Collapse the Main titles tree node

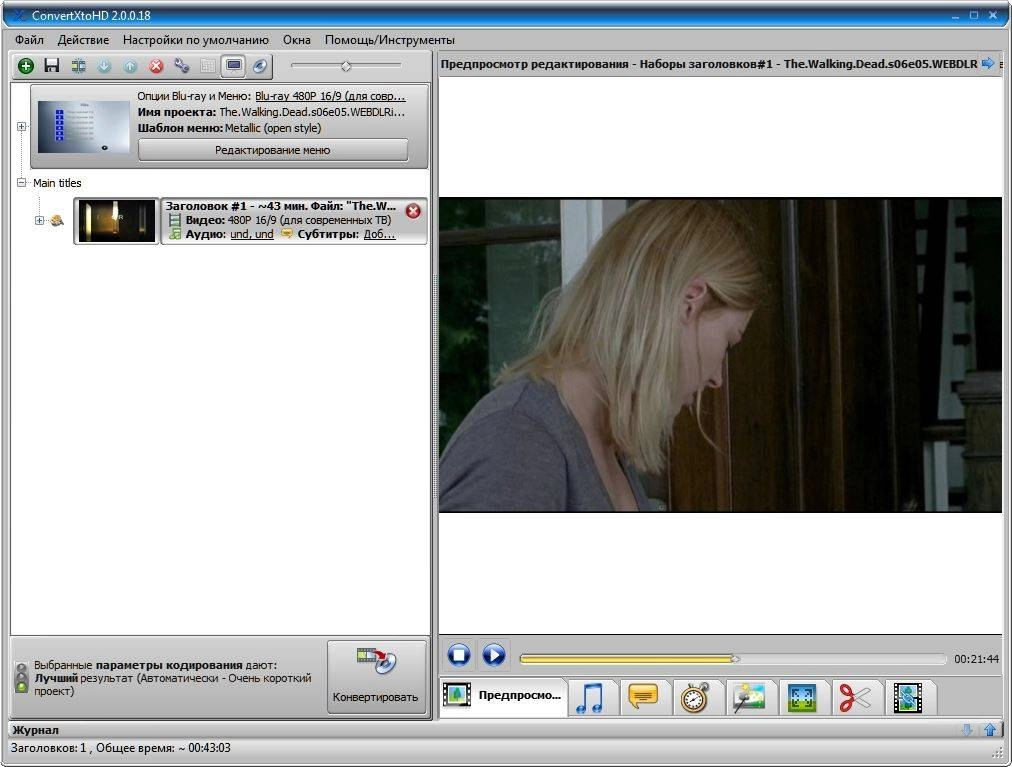tap(21, 183)
